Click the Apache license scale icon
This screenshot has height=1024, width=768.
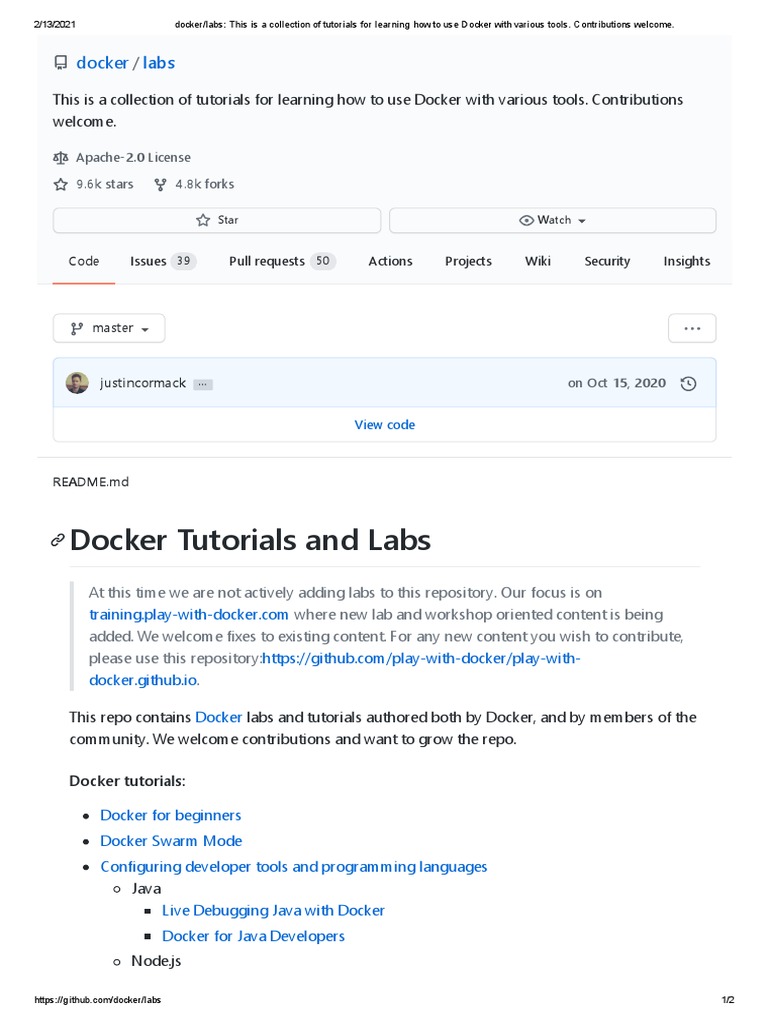click(x=61, y=158)
